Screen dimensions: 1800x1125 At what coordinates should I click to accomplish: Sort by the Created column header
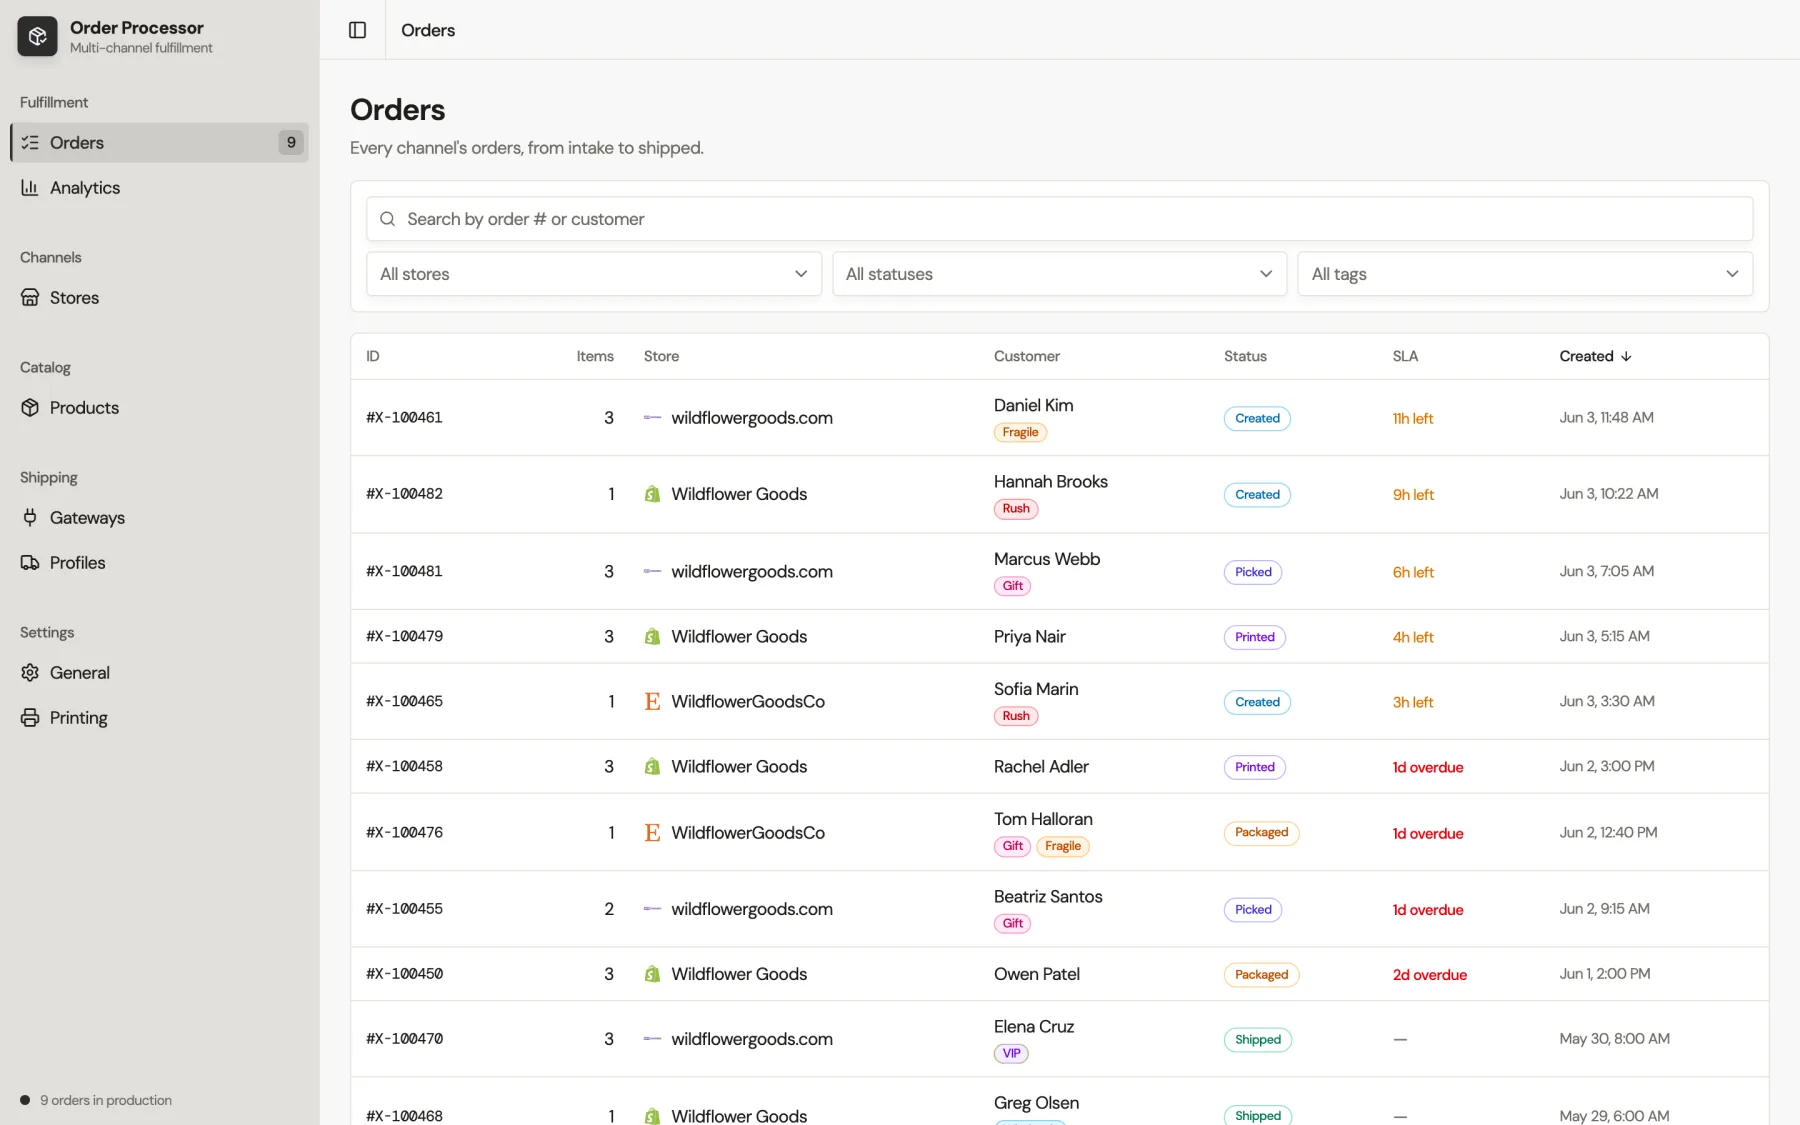[x=1595, y=357]
